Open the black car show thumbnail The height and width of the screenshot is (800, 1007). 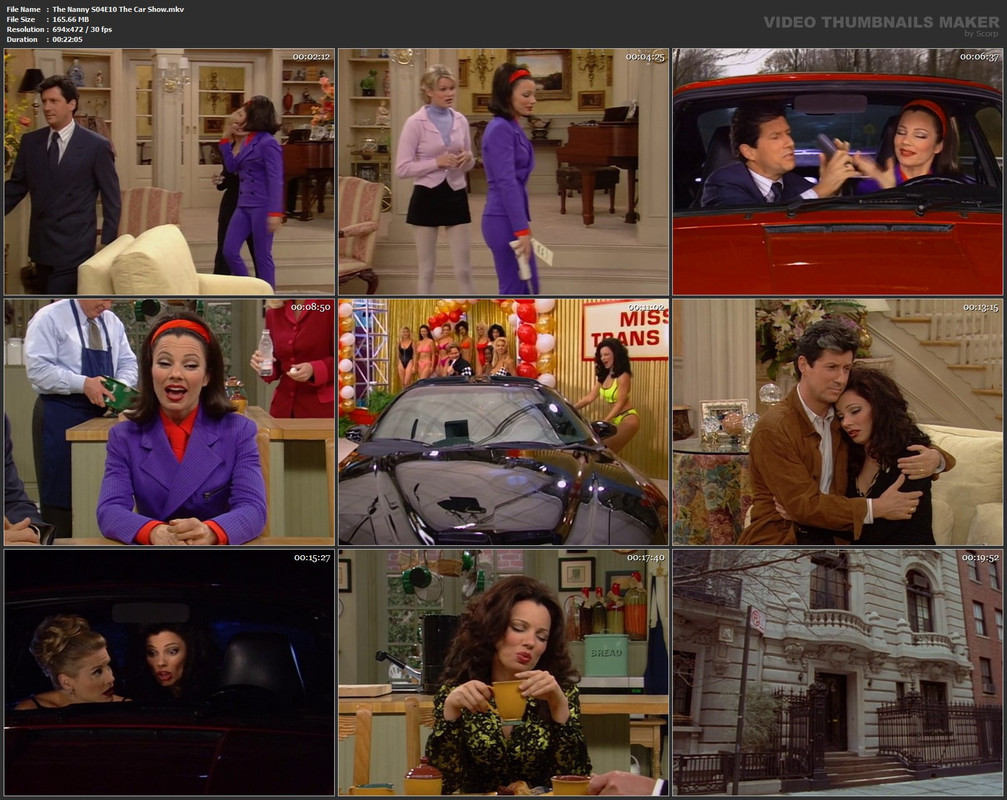click(x=504, y=422)
